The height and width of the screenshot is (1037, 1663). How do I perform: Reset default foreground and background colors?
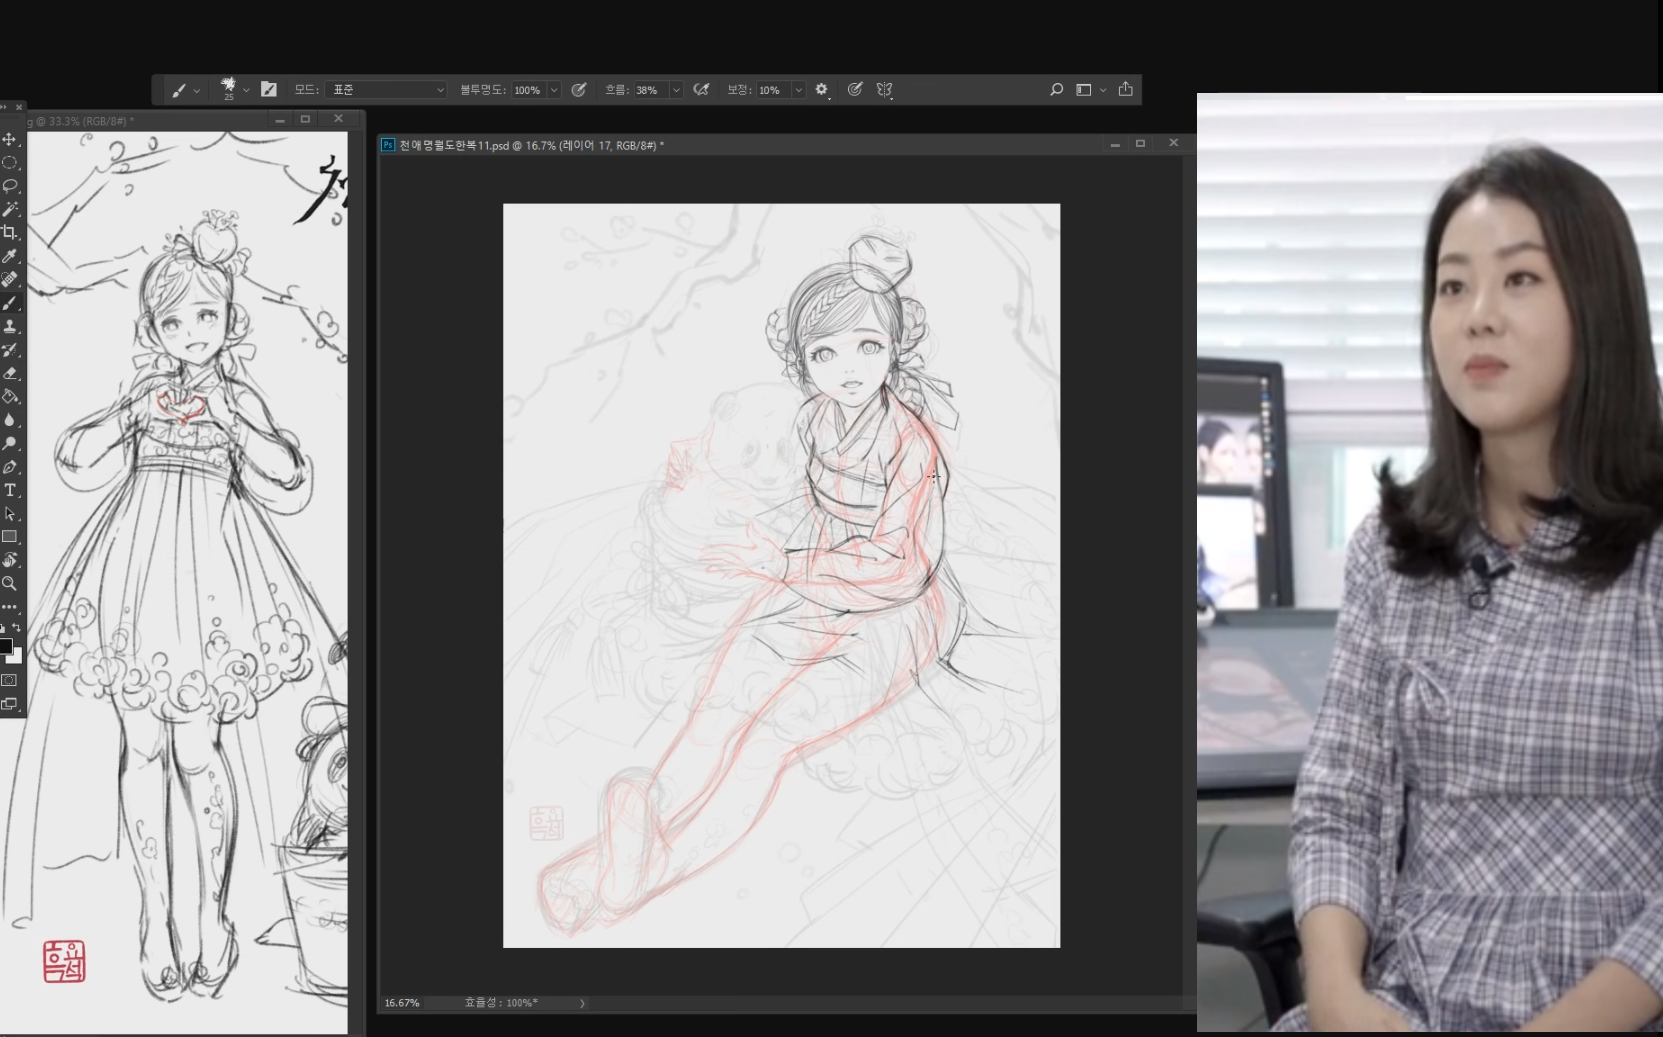(x=3, y=628)
